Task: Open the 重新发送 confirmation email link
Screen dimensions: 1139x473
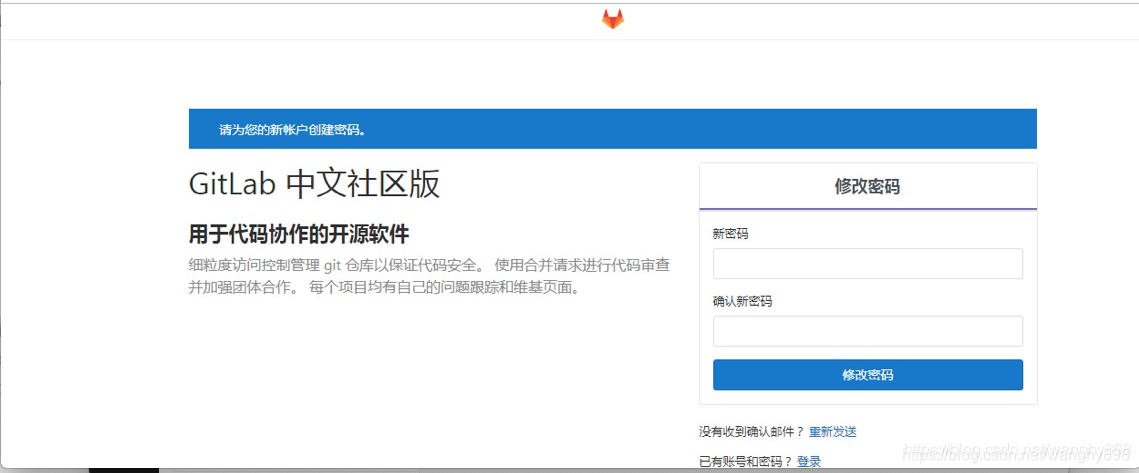Action: [832, 432]
